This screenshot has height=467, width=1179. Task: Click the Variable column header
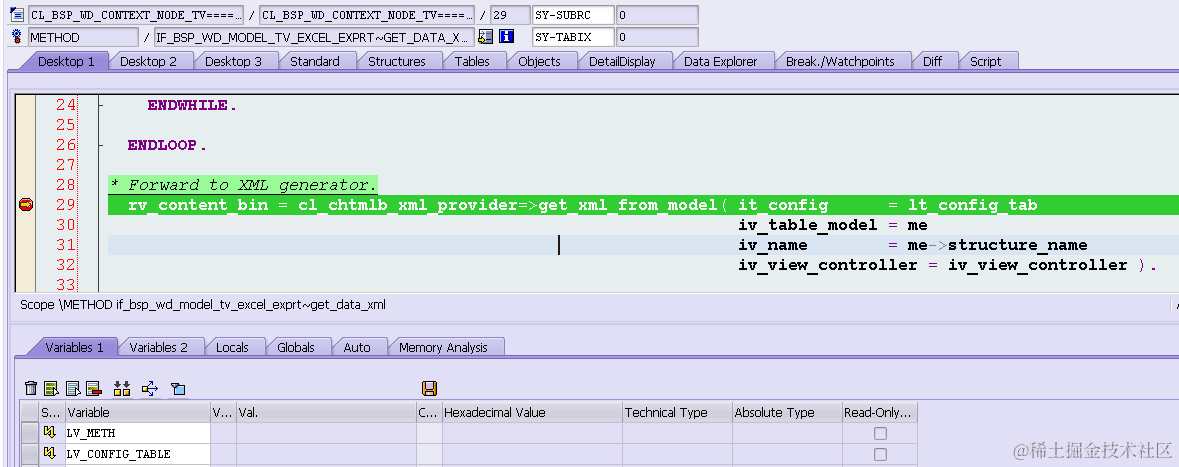point(138,412)
